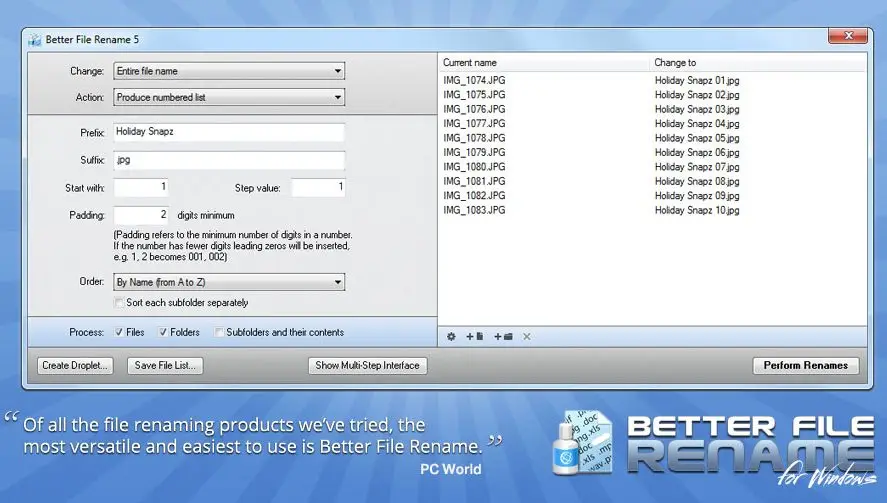
Task: Select IMG_1078.JPG in the file list
Action: coord(474,138)
